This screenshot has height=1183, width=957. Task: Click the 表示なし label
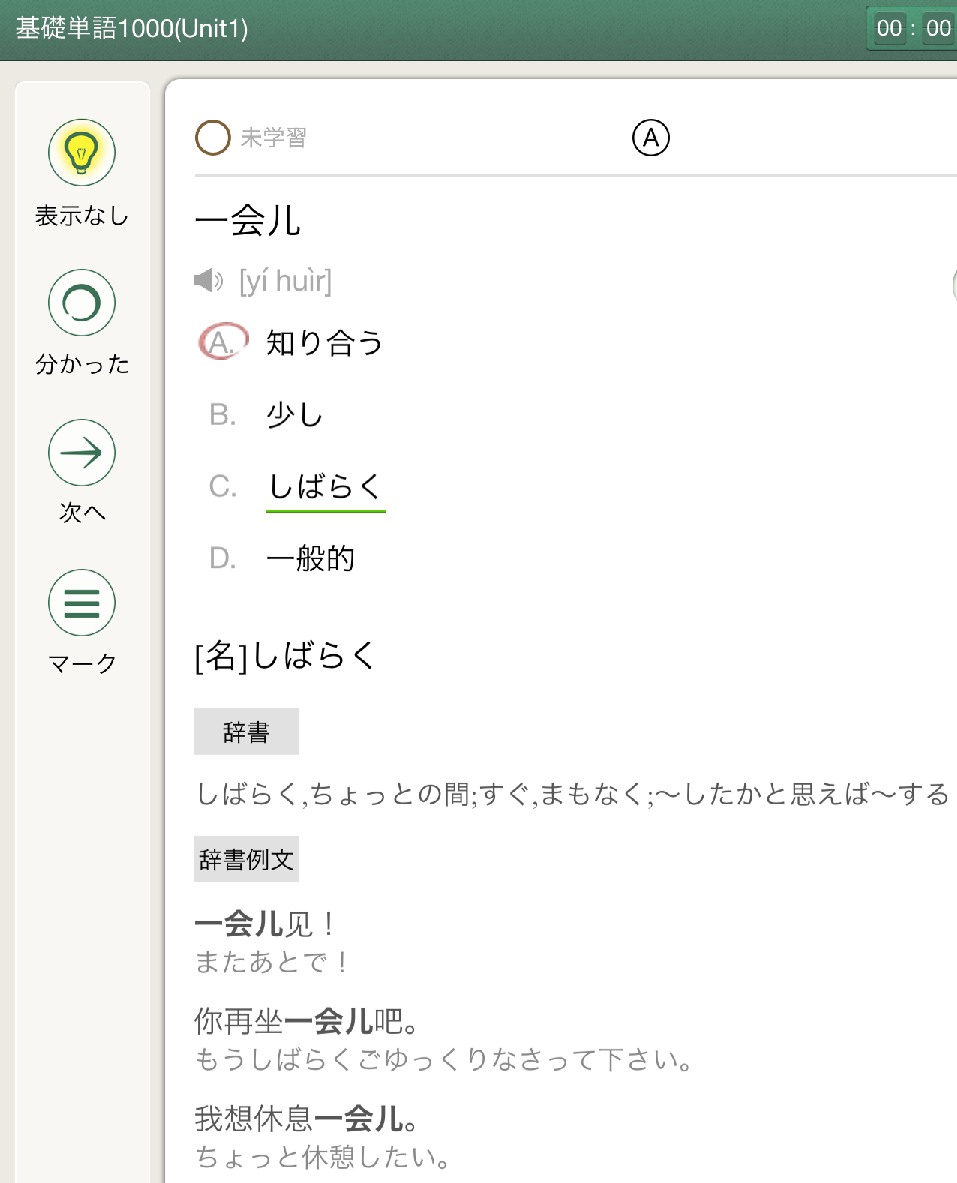pos(82,216)
